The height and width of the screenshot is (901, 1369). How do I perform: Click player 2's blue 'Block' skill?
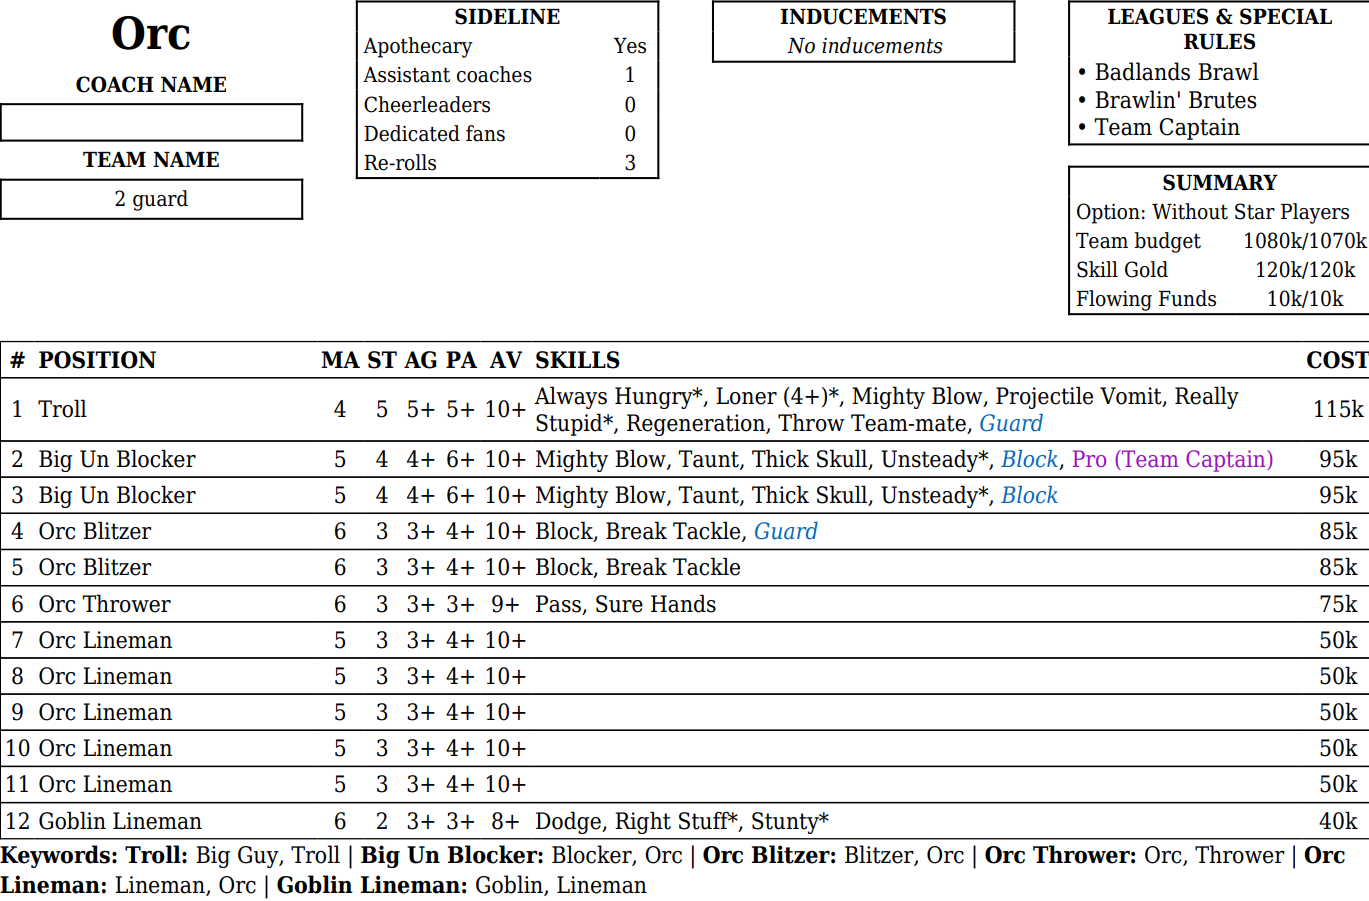point(1029,459)
